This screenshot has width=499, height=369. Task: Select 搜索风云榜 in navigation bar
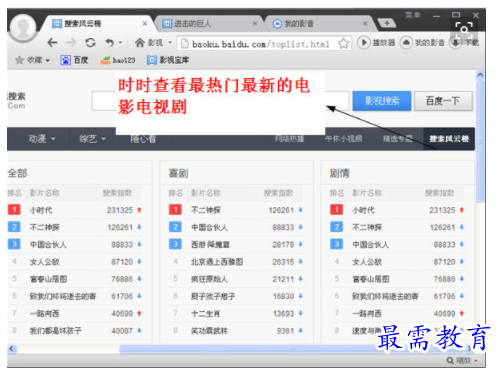tap(449, 139)
